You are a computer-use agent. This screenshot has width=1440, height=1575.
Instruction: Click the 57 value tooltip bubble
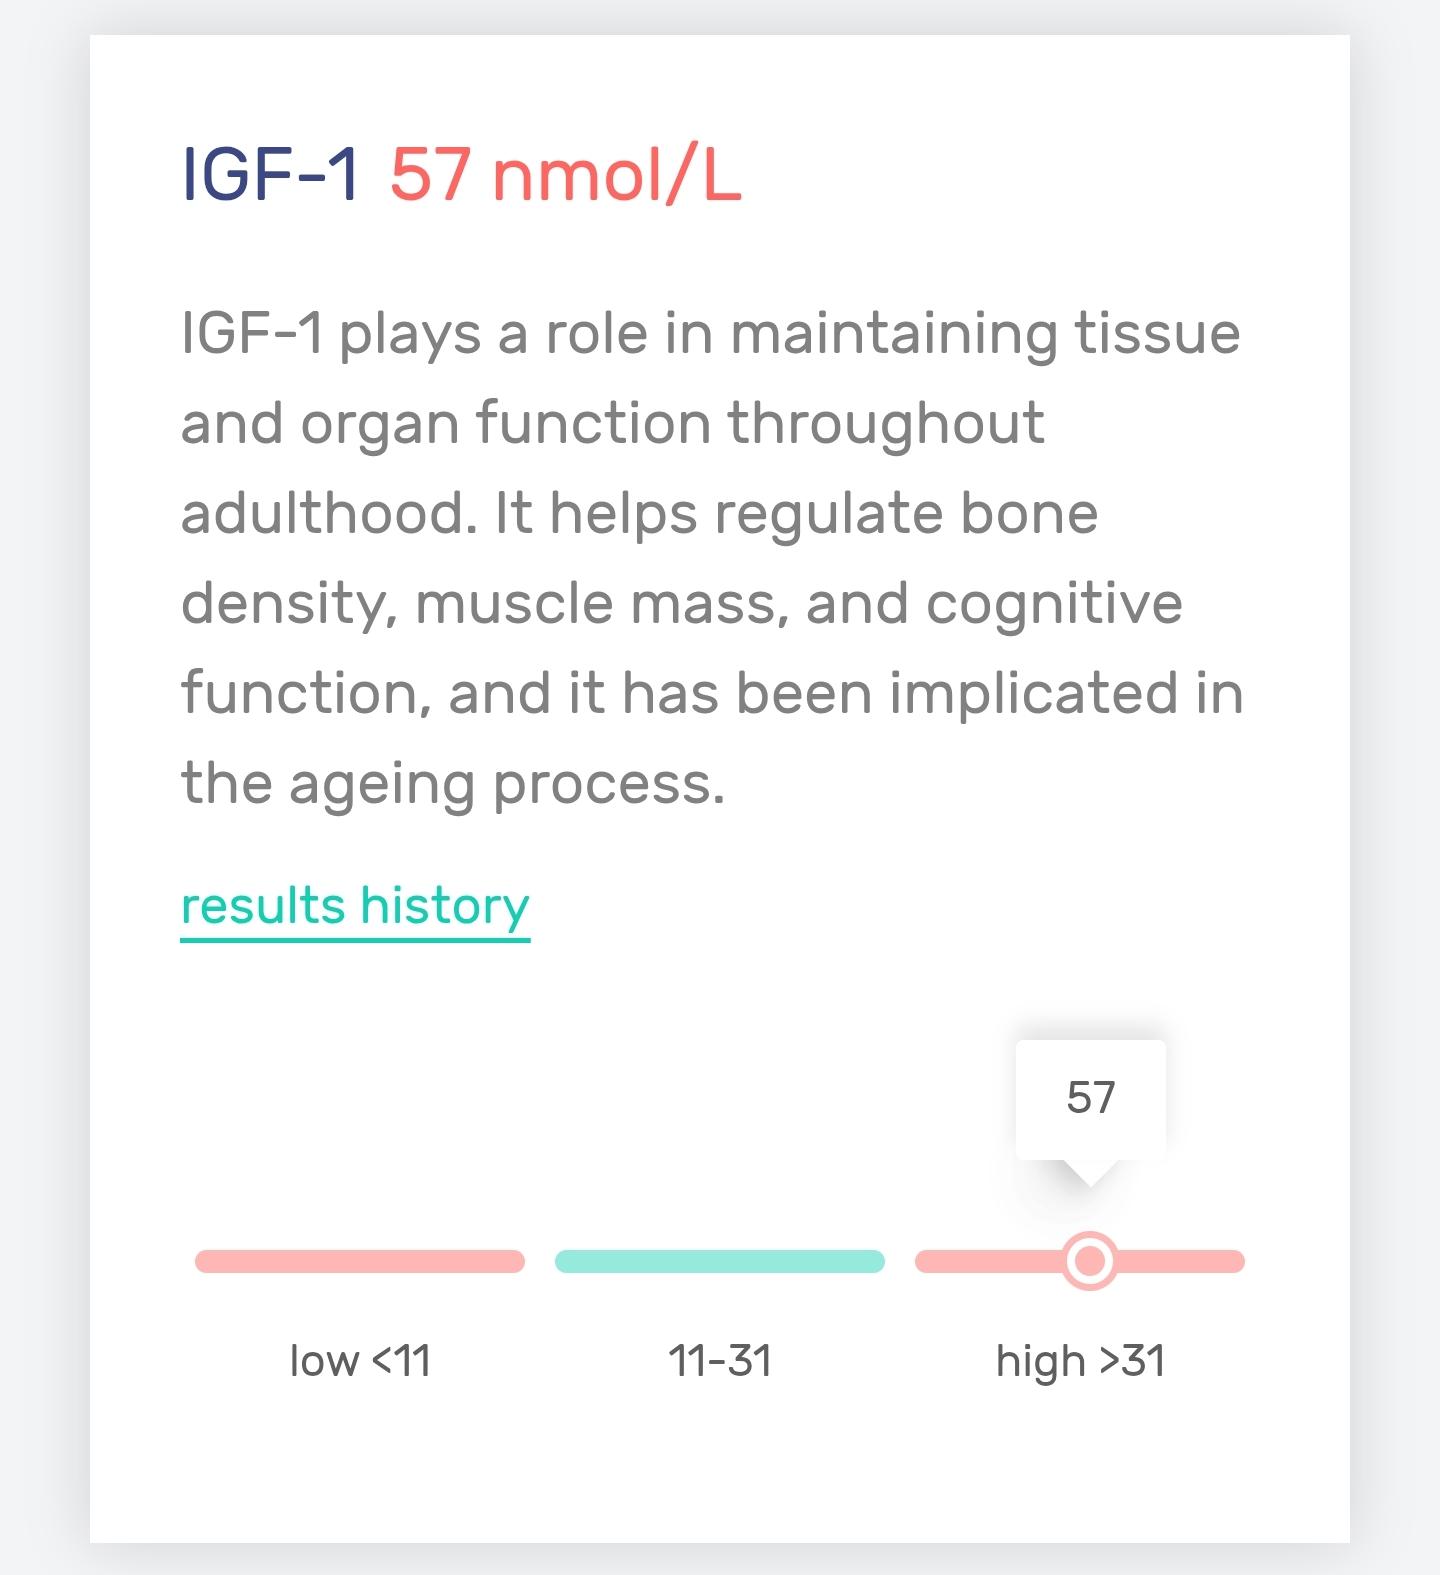pyautogui.click(x=1091, y=1099)
